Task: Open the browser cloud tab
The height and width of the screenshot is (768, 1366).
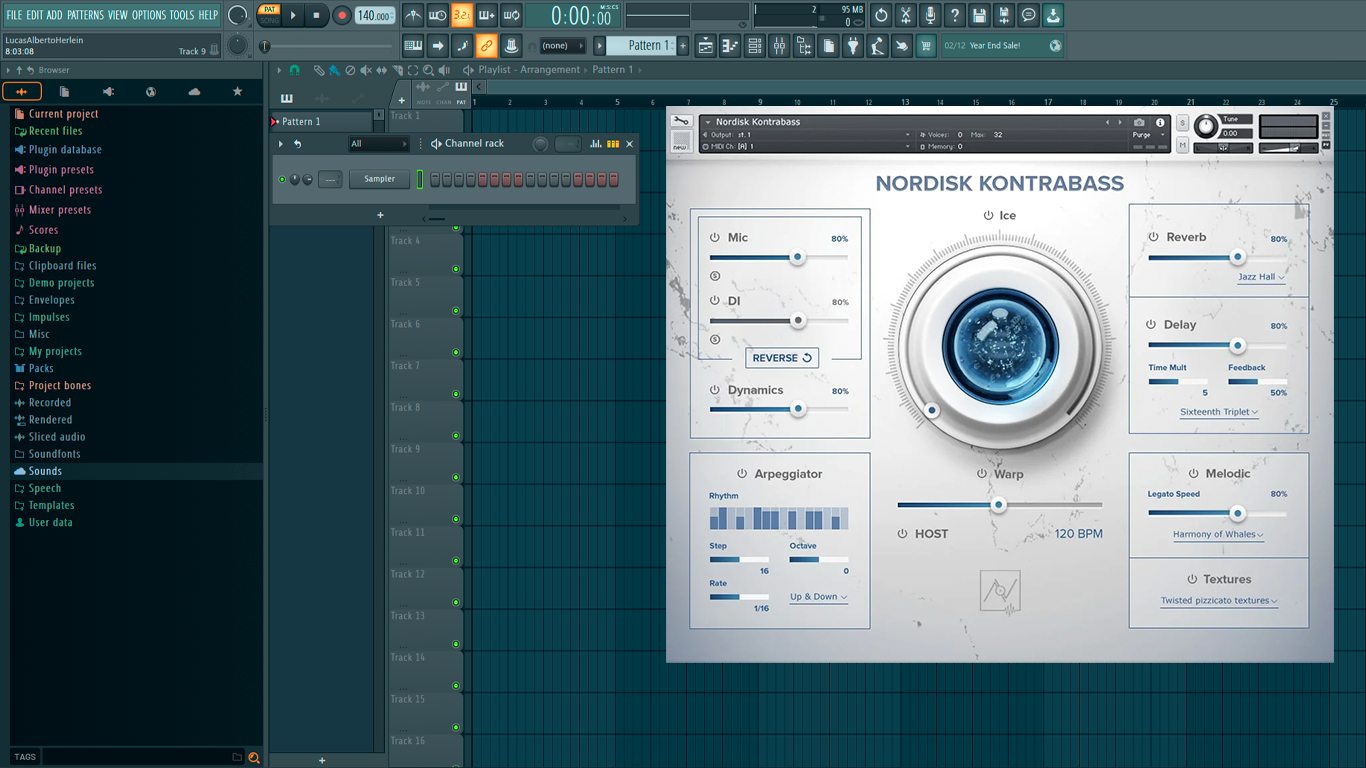Action: point(194,92)
